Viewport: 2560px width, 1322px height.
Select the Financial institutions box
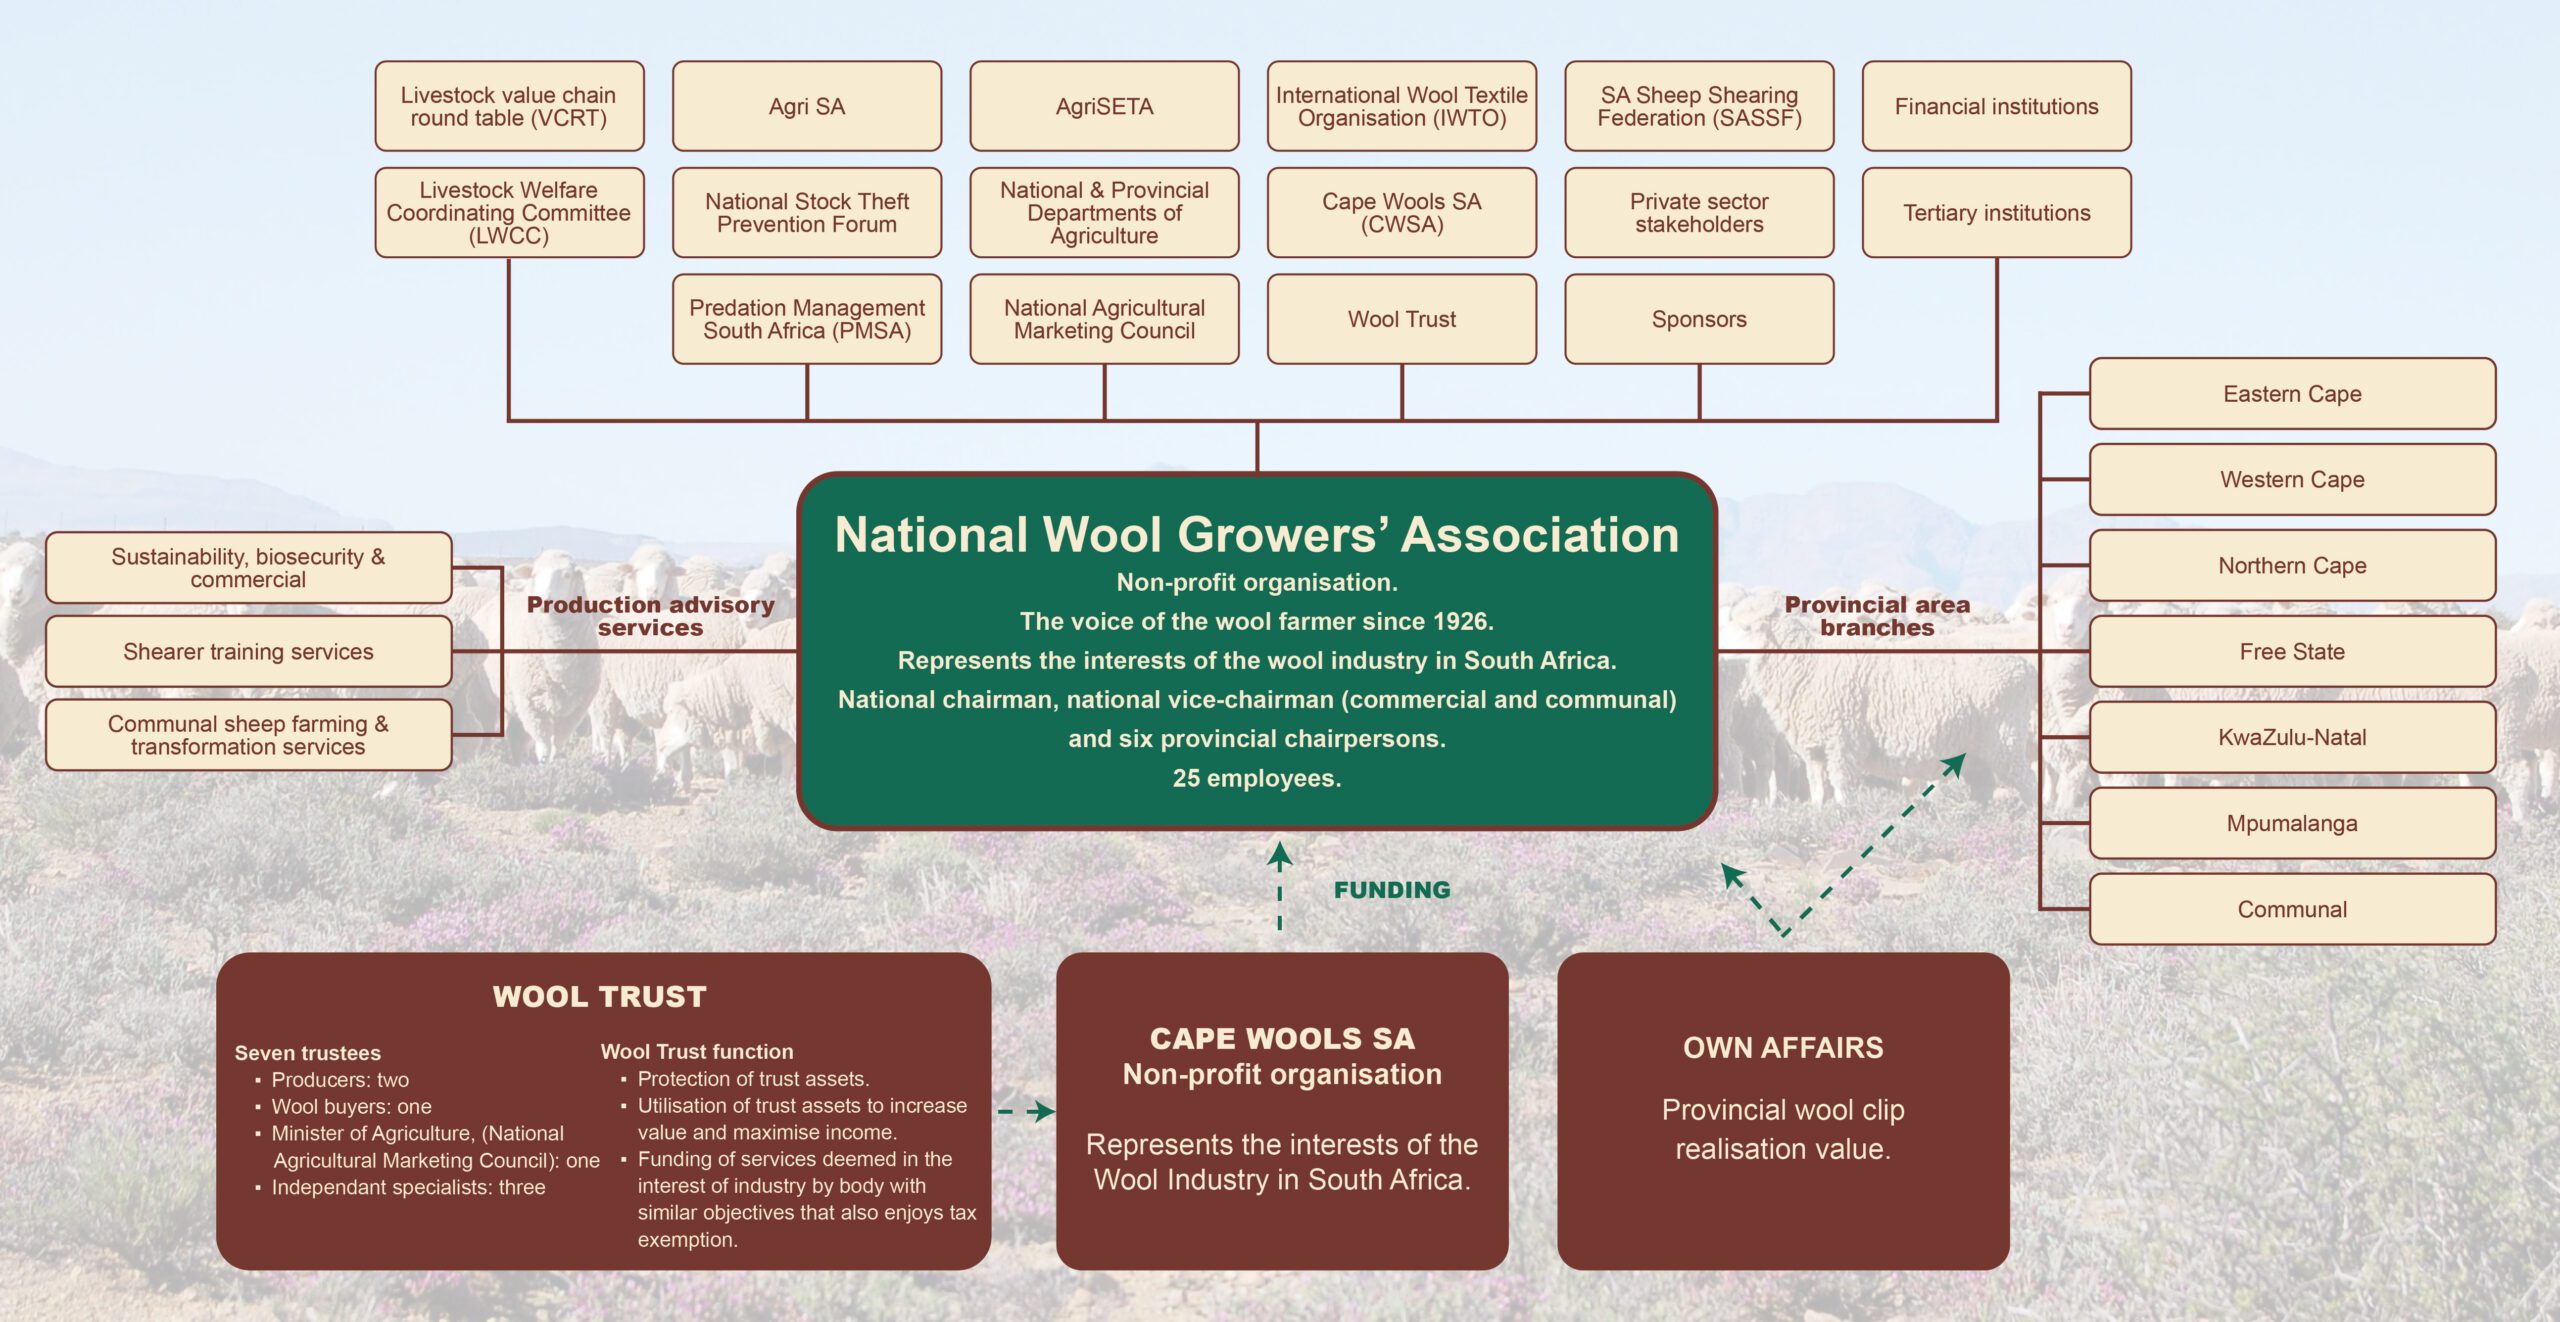[x=1997, y=106]
